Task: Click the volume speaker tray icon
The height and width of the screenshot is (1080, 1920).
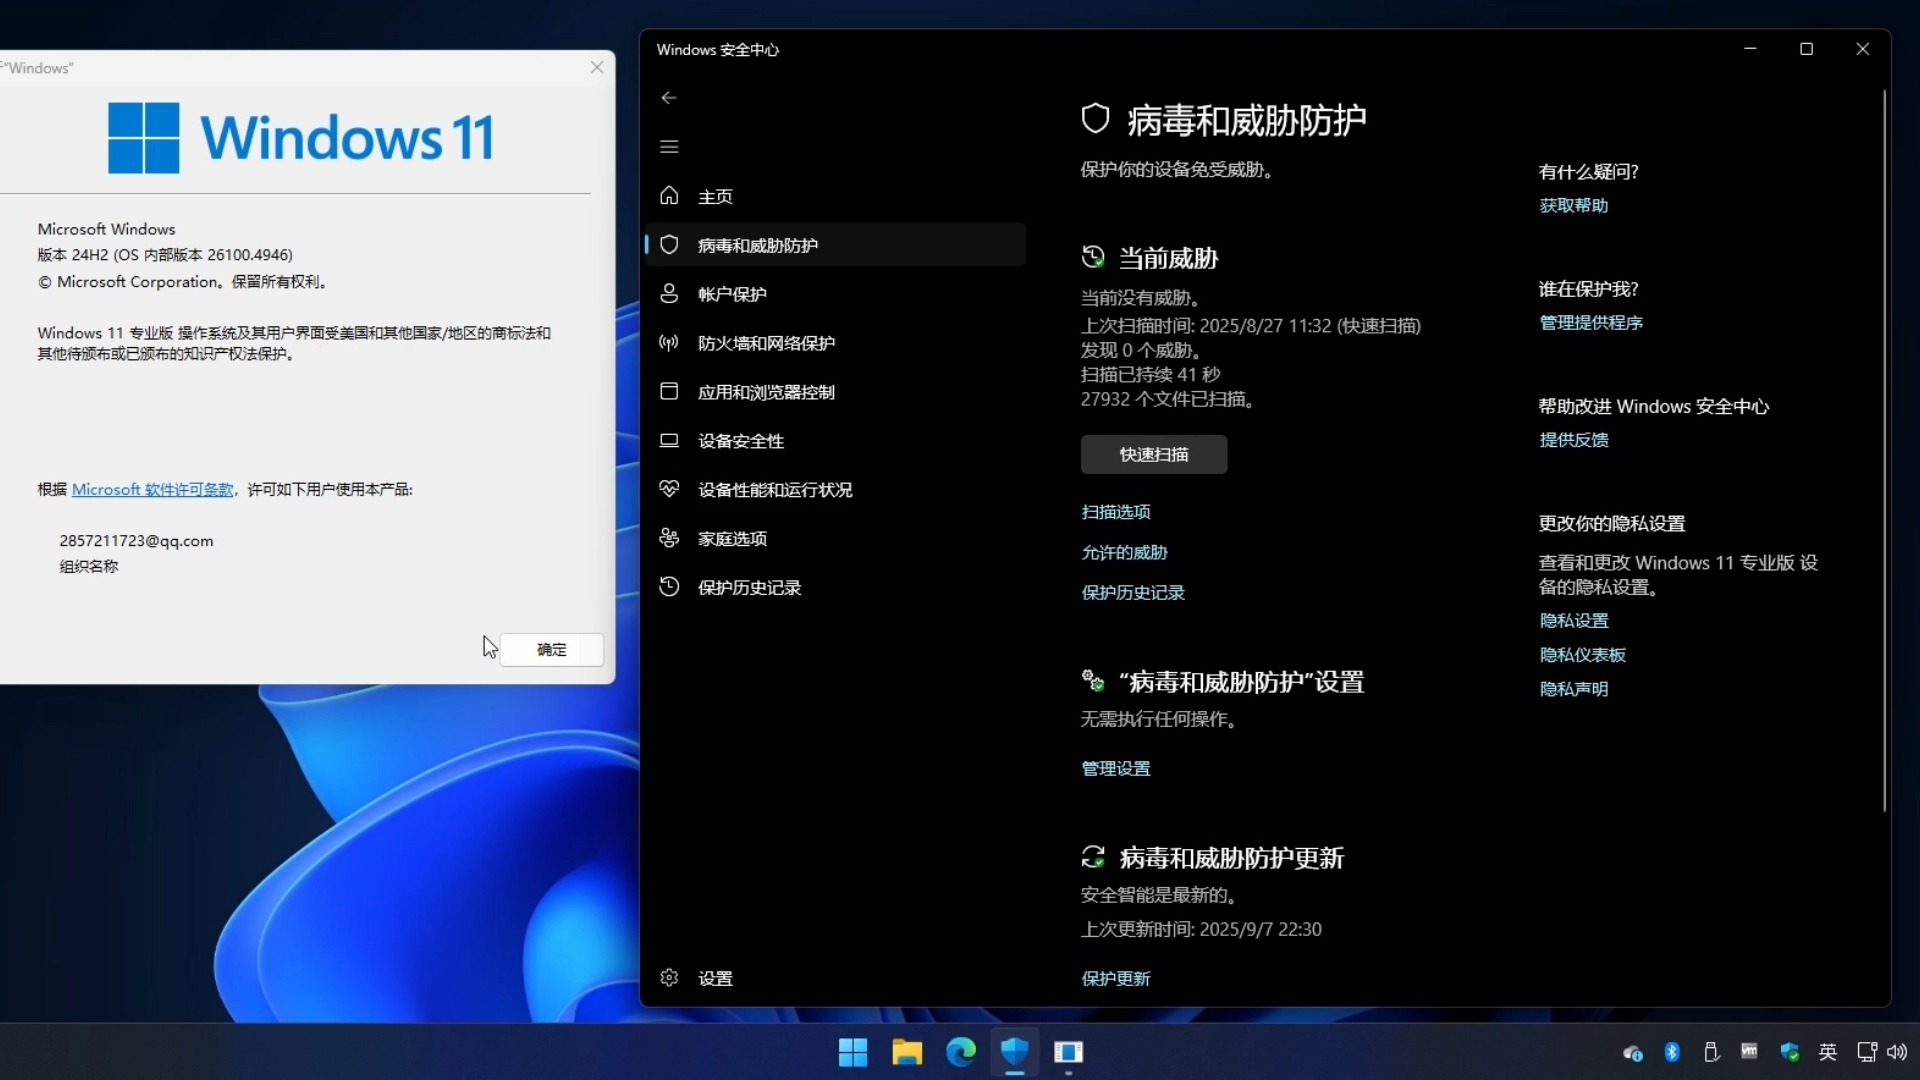Action: coord(1897,1052)
